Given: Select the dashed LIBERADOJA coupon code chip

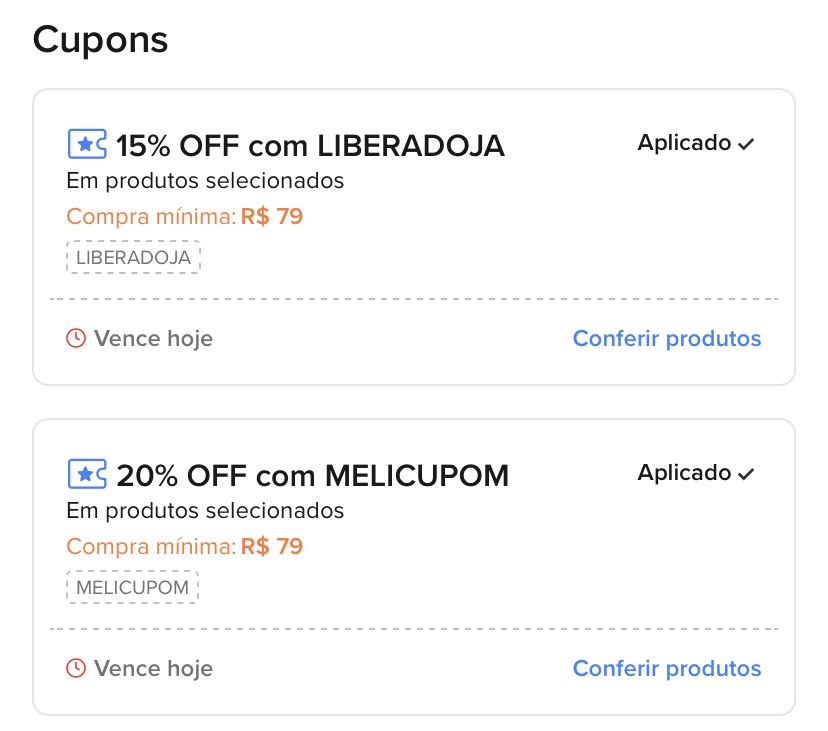Looking at the screenshot, I should 134,257.
